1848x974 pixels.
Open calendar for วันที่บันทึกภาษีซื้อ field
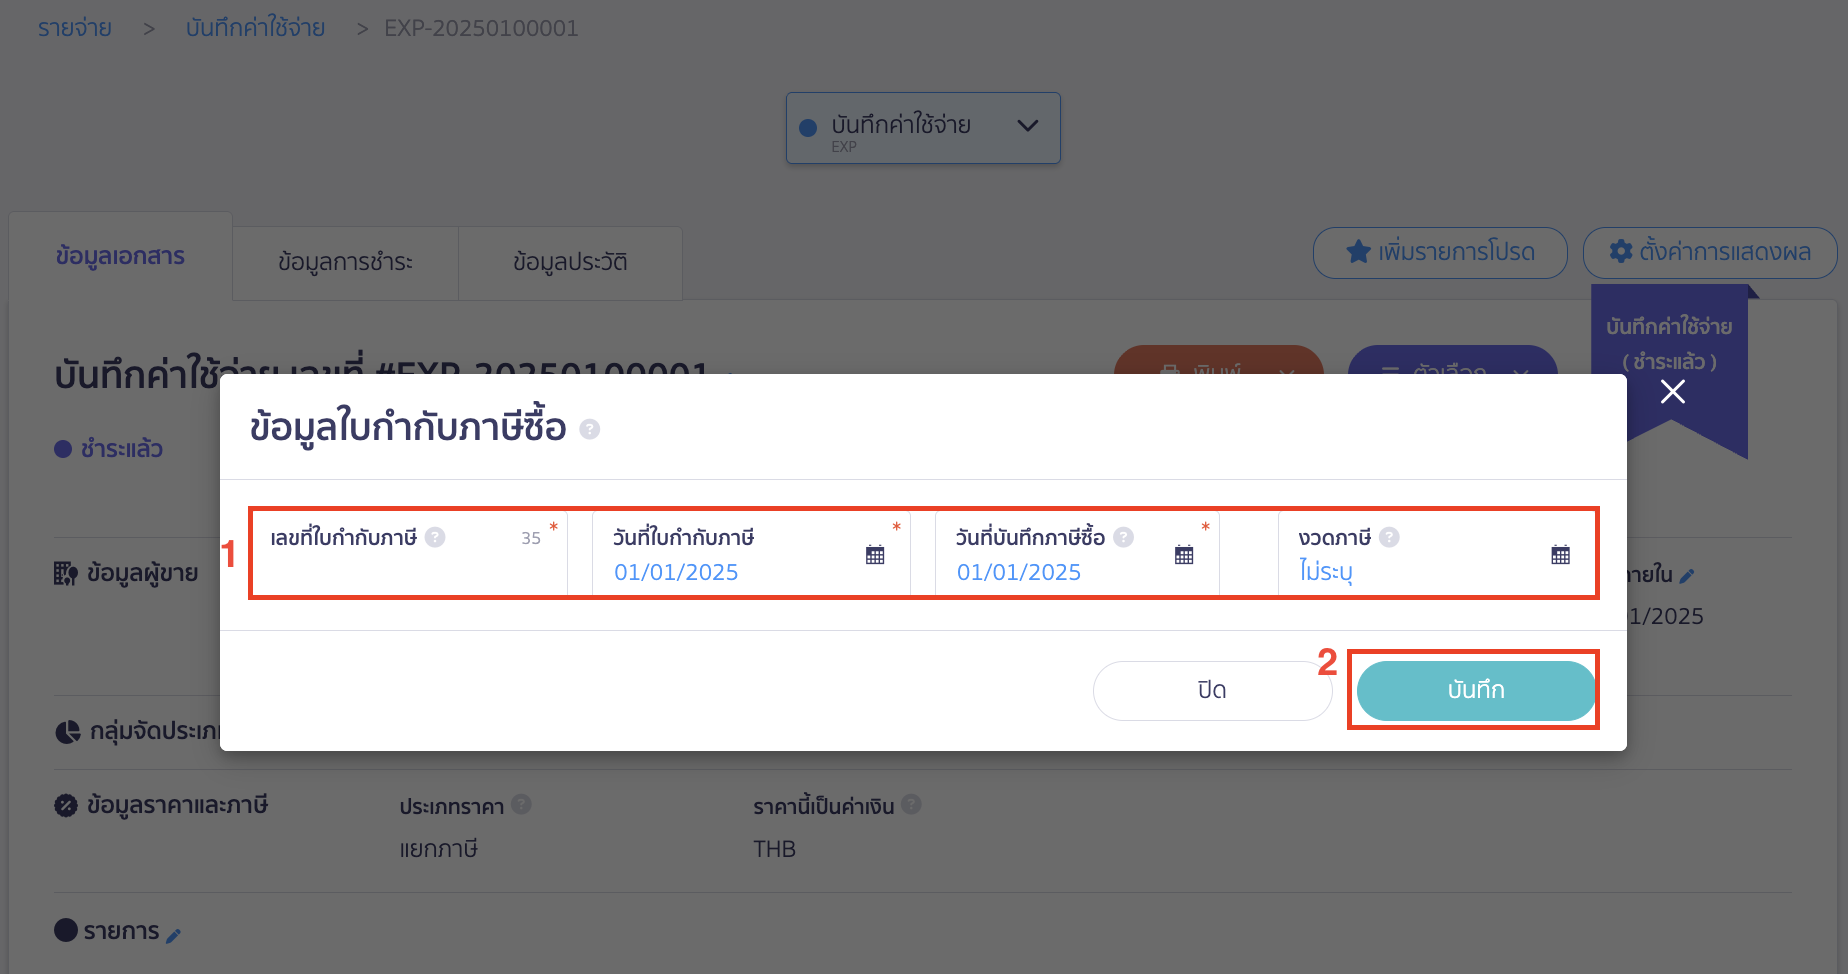[x=1185, y=553]
